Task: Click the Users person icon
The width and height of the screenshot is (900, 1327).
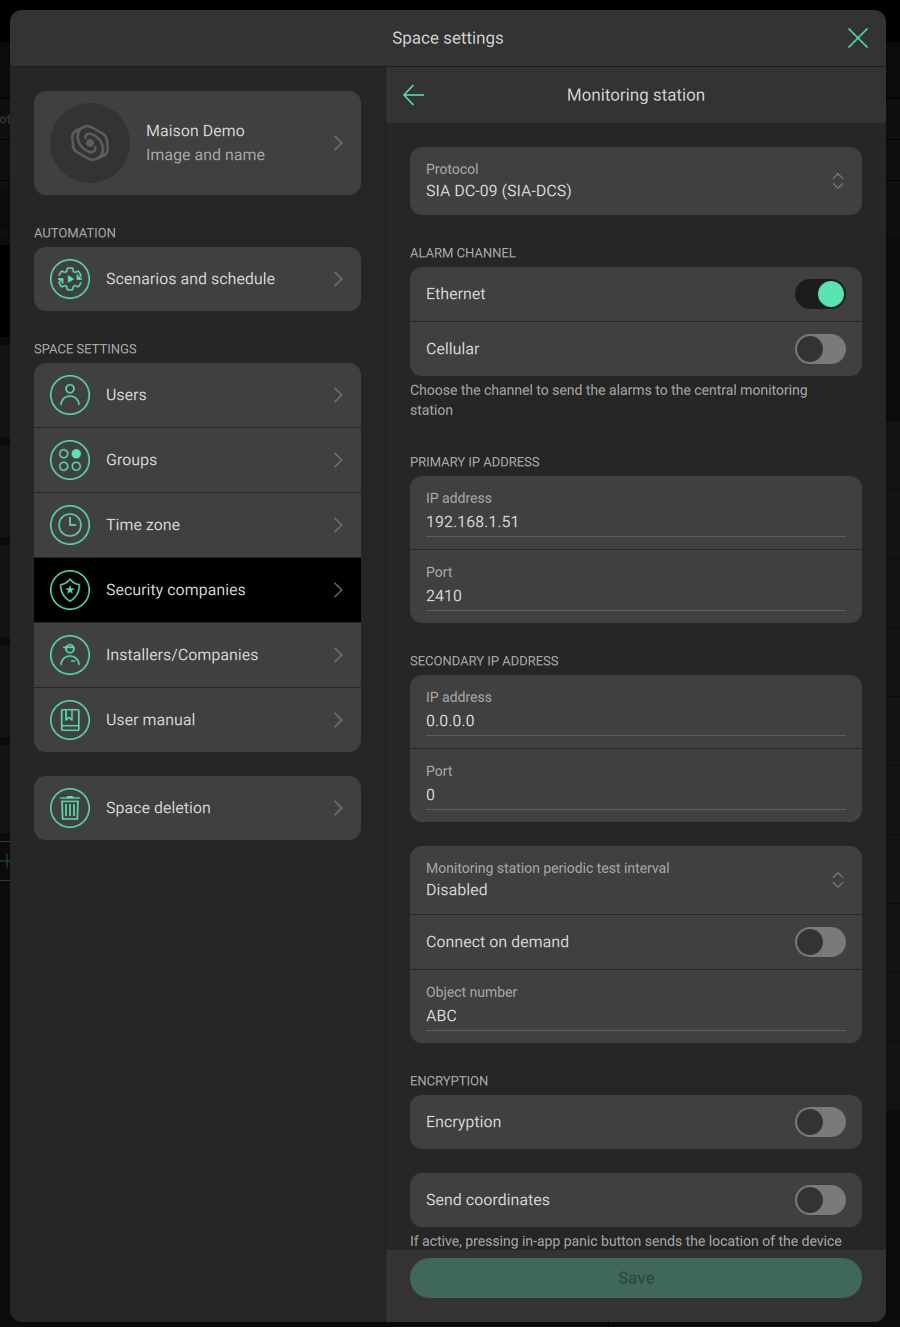Action: [70, 395]
